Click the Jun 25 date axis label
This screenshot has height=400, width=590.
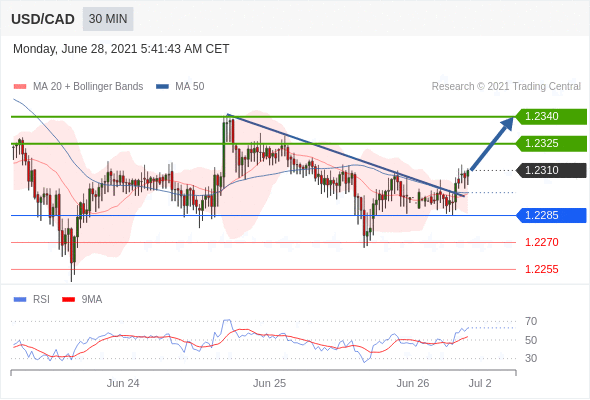coord(269,383)
